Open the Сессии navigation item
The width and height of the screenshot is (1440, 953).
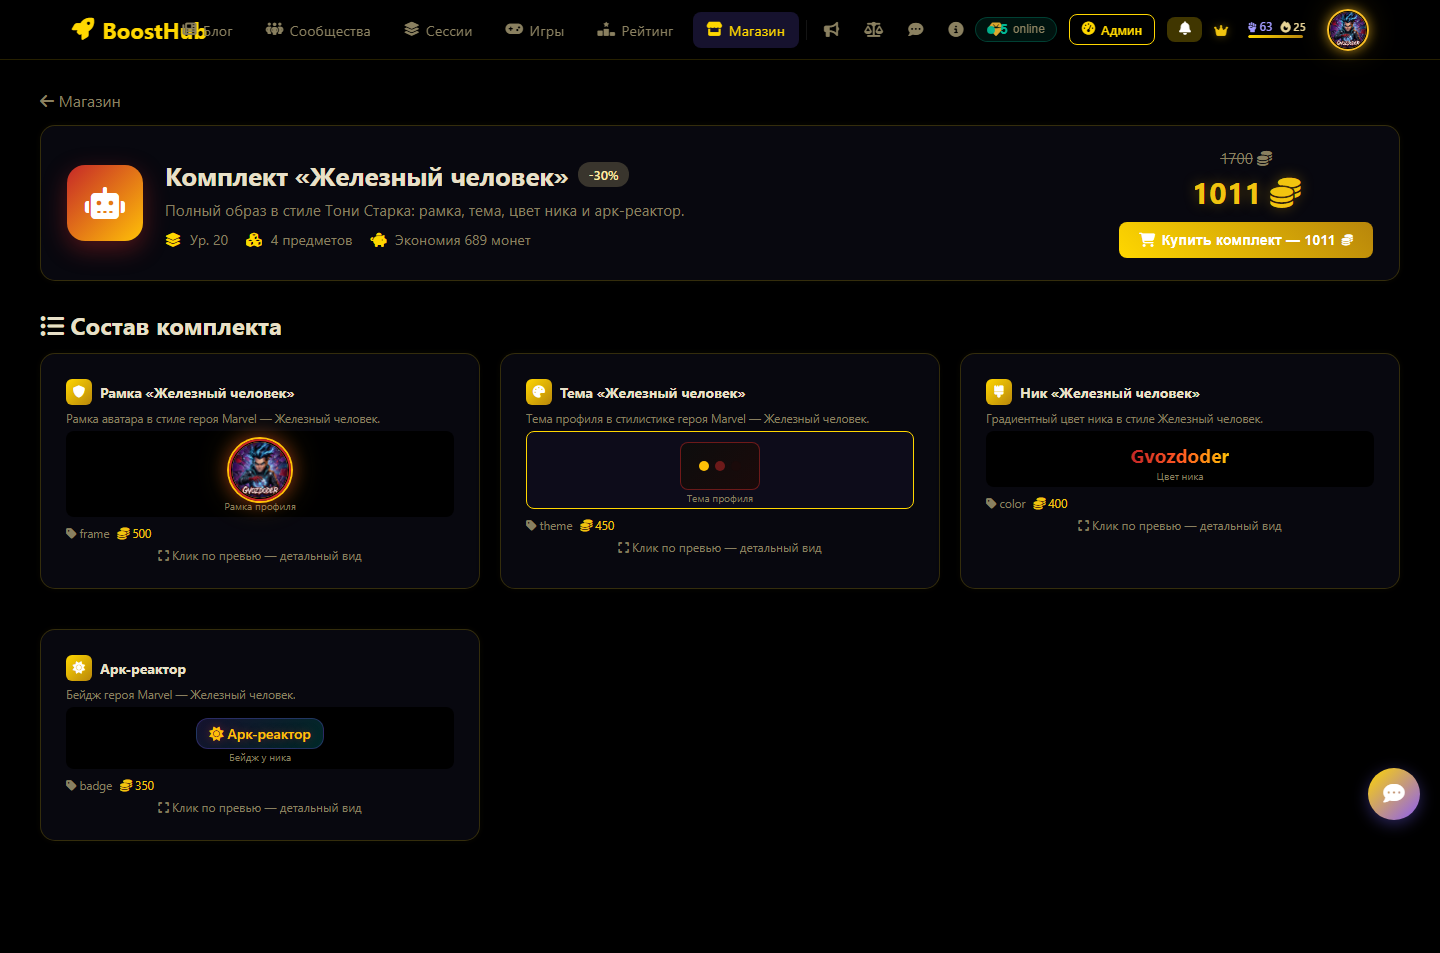pos(438,31)
